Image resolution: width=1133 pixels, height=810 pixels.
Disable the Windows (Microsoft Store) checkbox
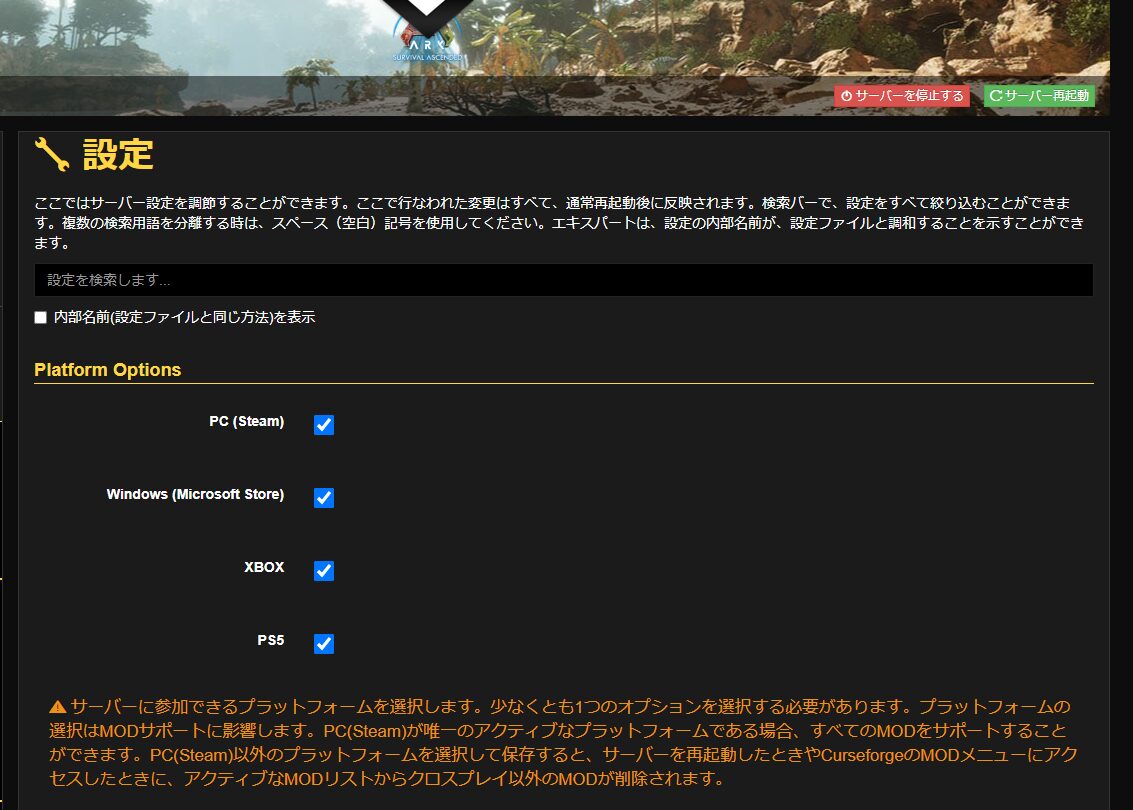pos(323,497)
